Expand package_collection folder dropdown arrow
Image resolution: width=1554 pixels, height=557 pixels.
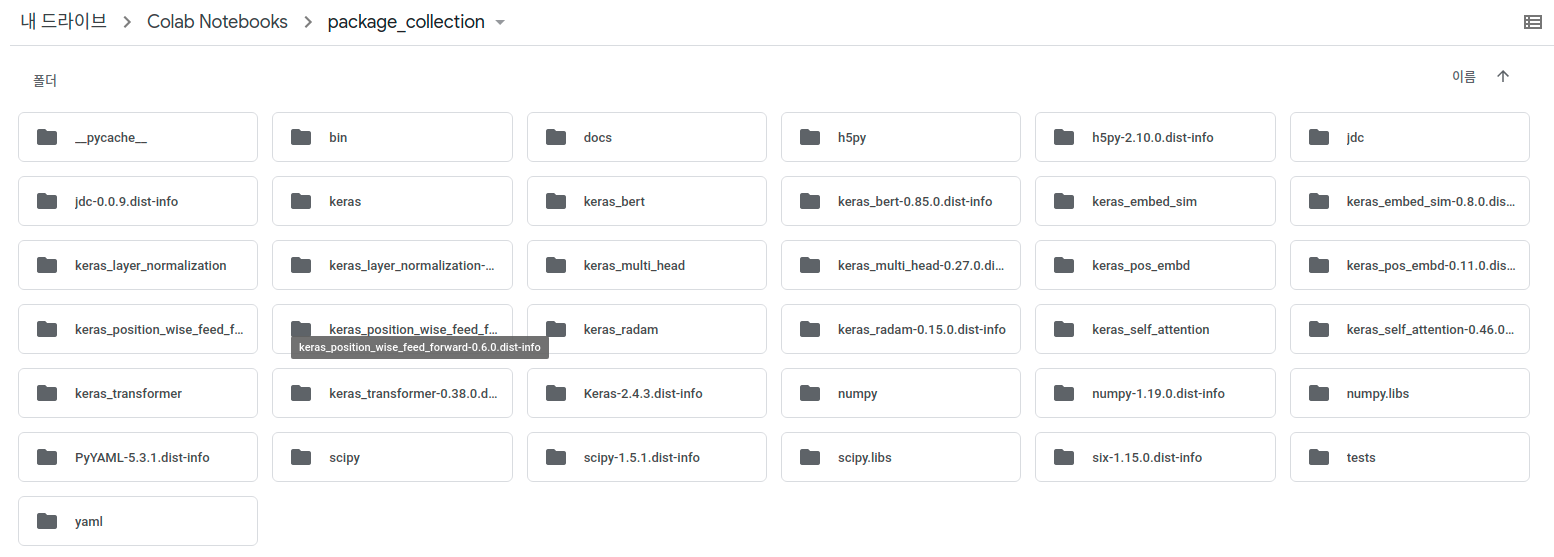[x=500, y=23]
